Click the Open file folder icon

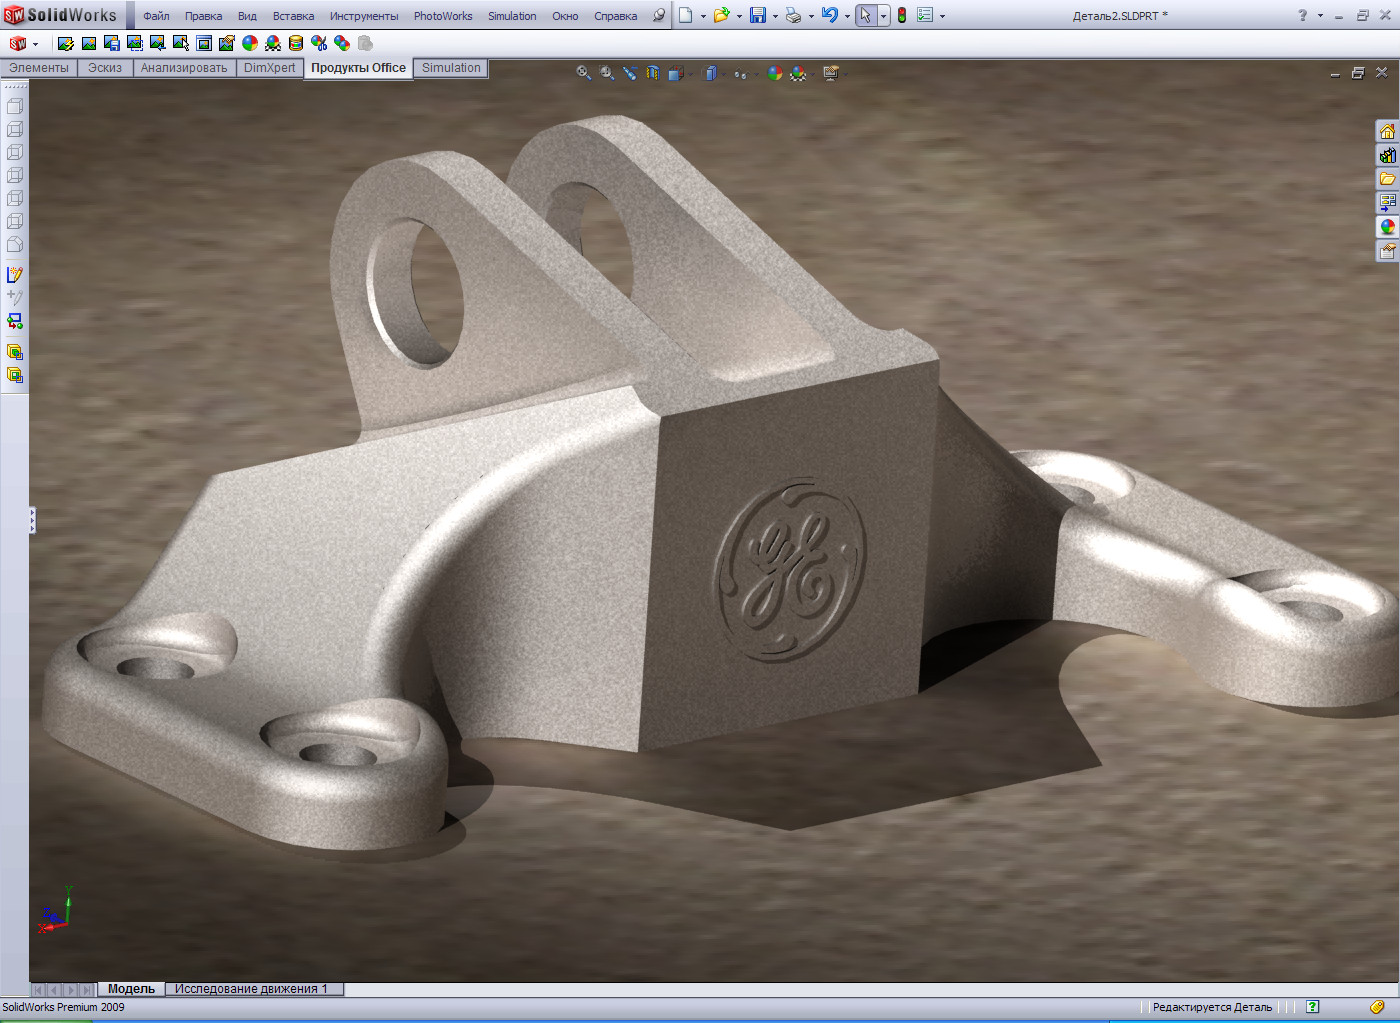pyautogui.click(x=721, y=15)
